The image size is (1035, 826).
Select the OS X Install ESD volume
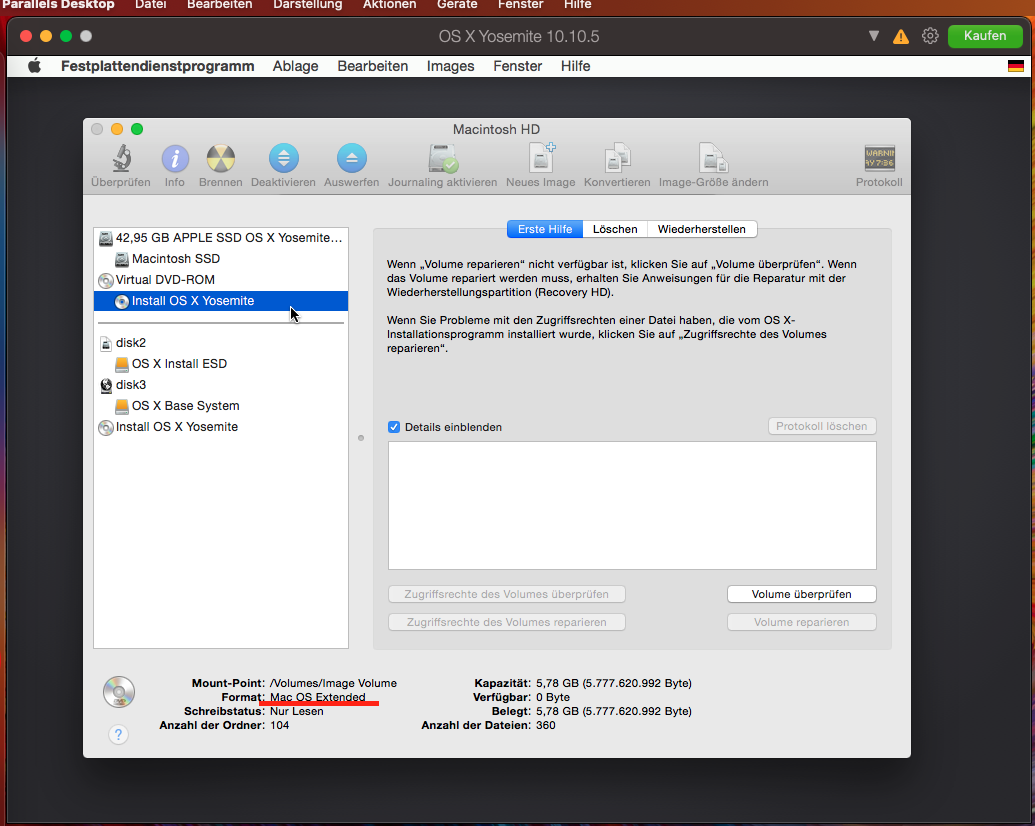tap(221, 364)
